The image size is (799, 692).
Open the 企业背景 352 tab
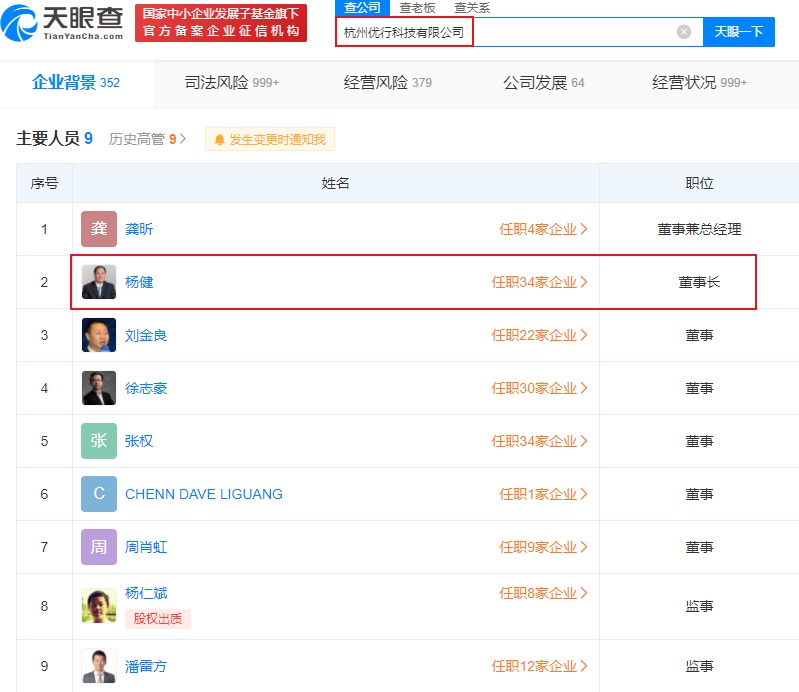click(76, 83)
